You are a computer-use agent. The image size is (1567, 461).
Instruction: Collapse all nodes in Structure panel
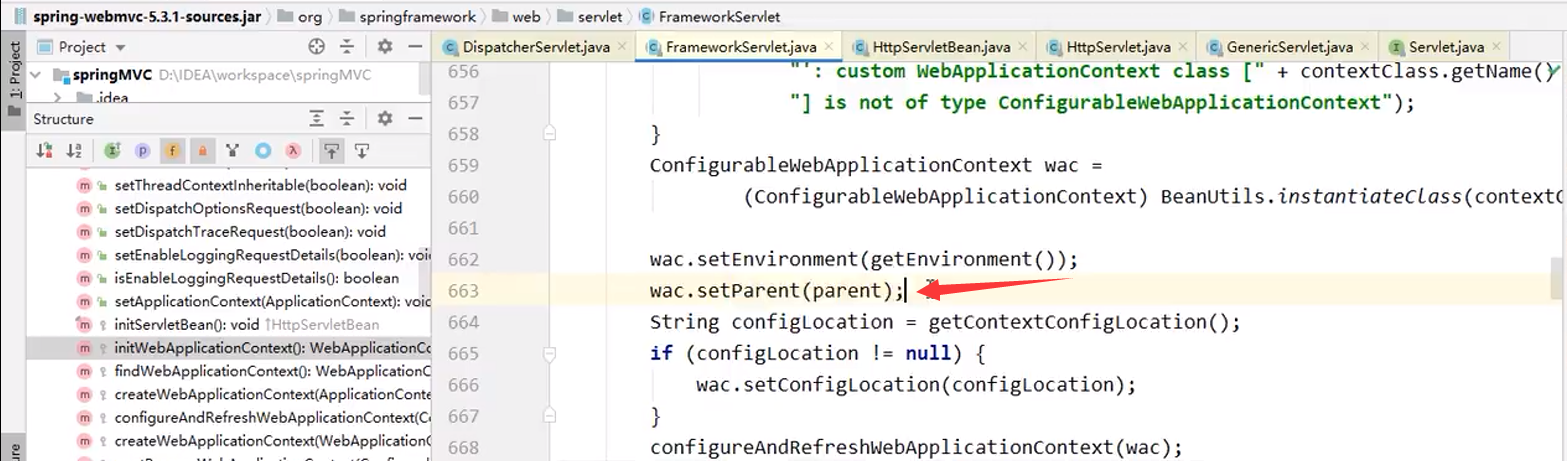(347, 119)
